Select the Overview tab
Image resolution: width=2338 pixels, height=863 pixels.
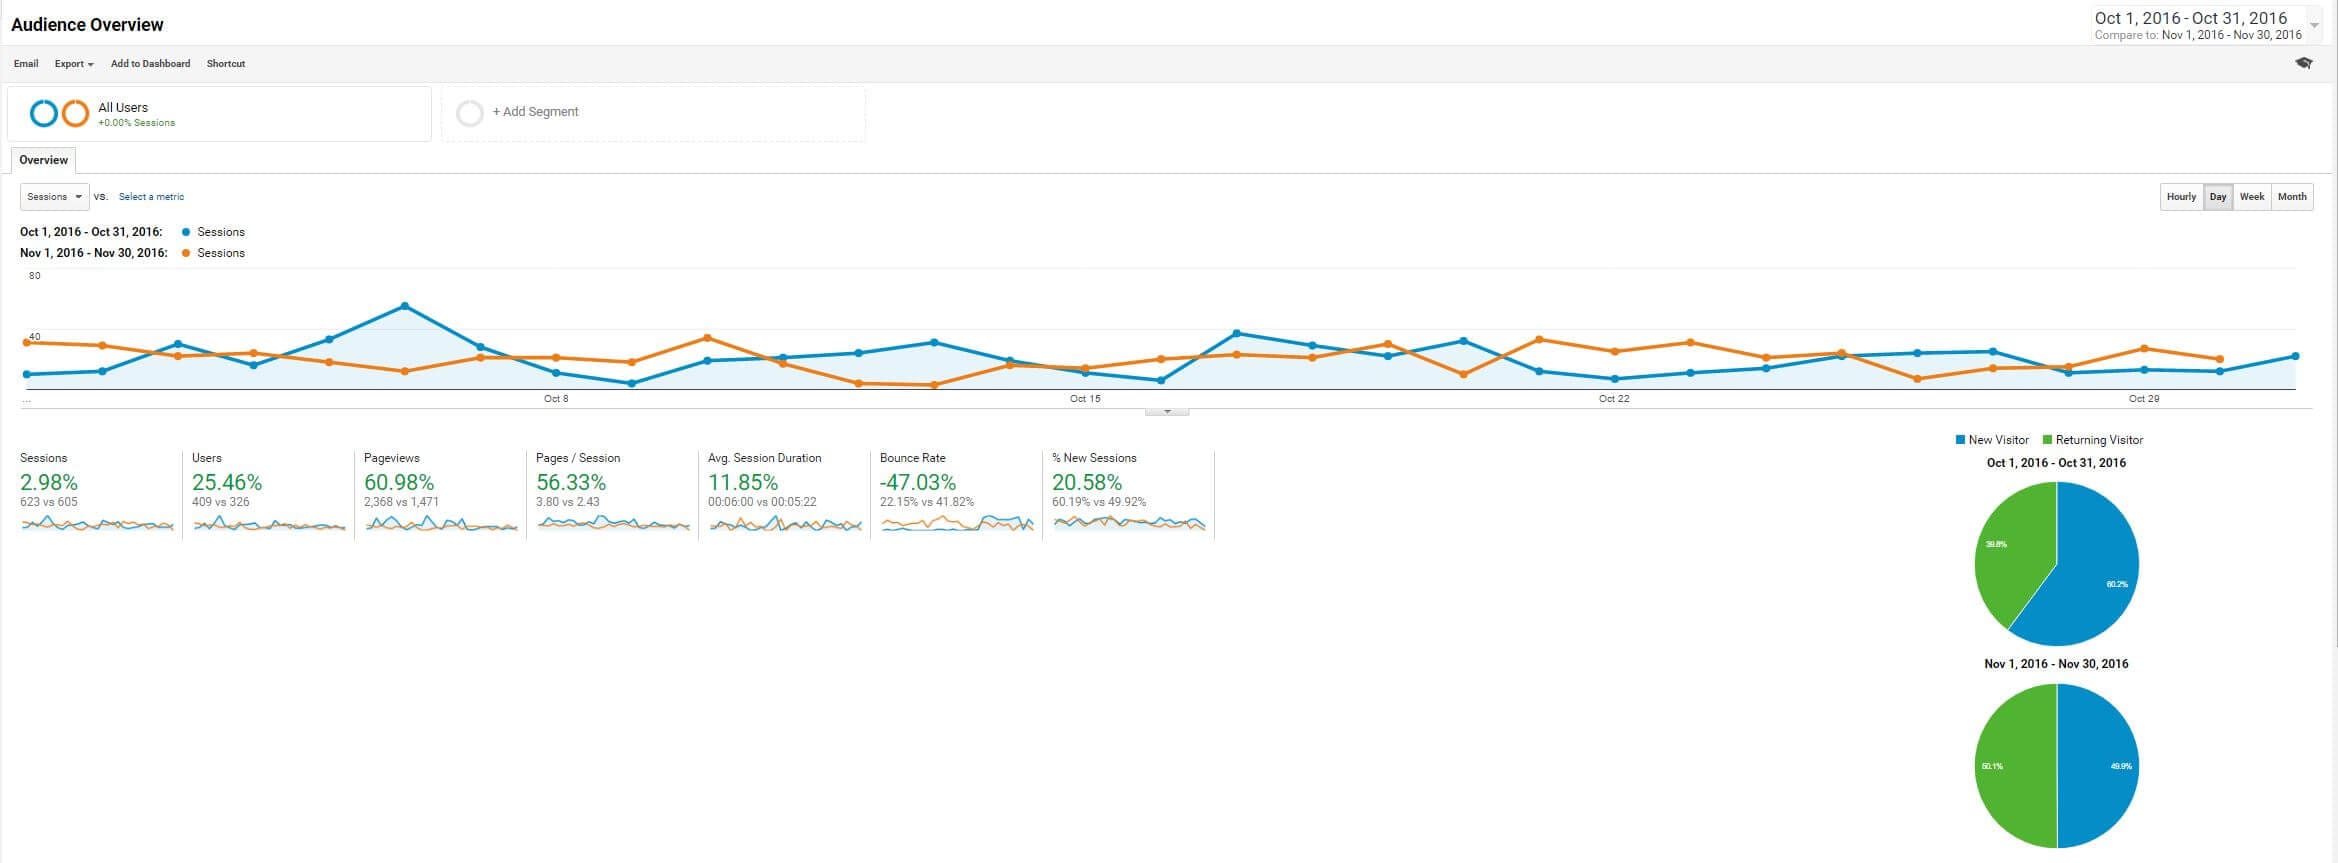tap(44, 160)
